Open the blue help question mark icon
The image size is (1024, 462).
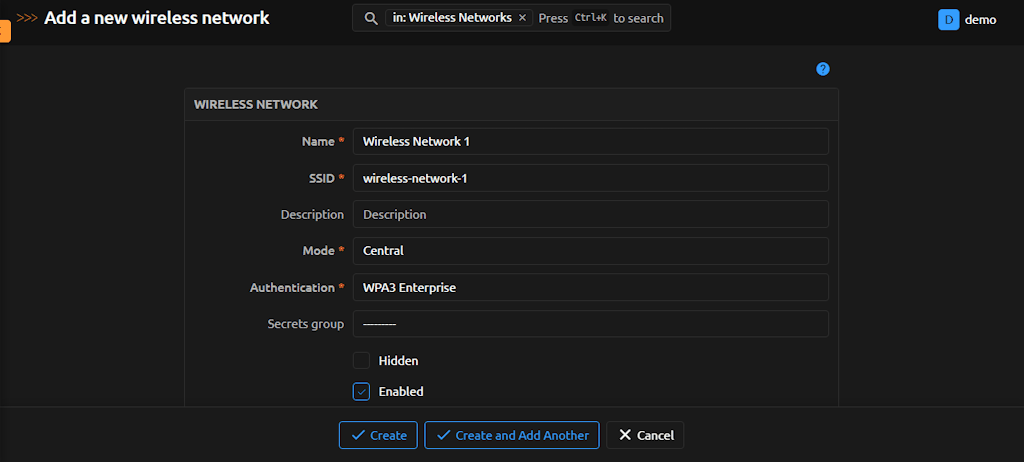coord(823,69)
